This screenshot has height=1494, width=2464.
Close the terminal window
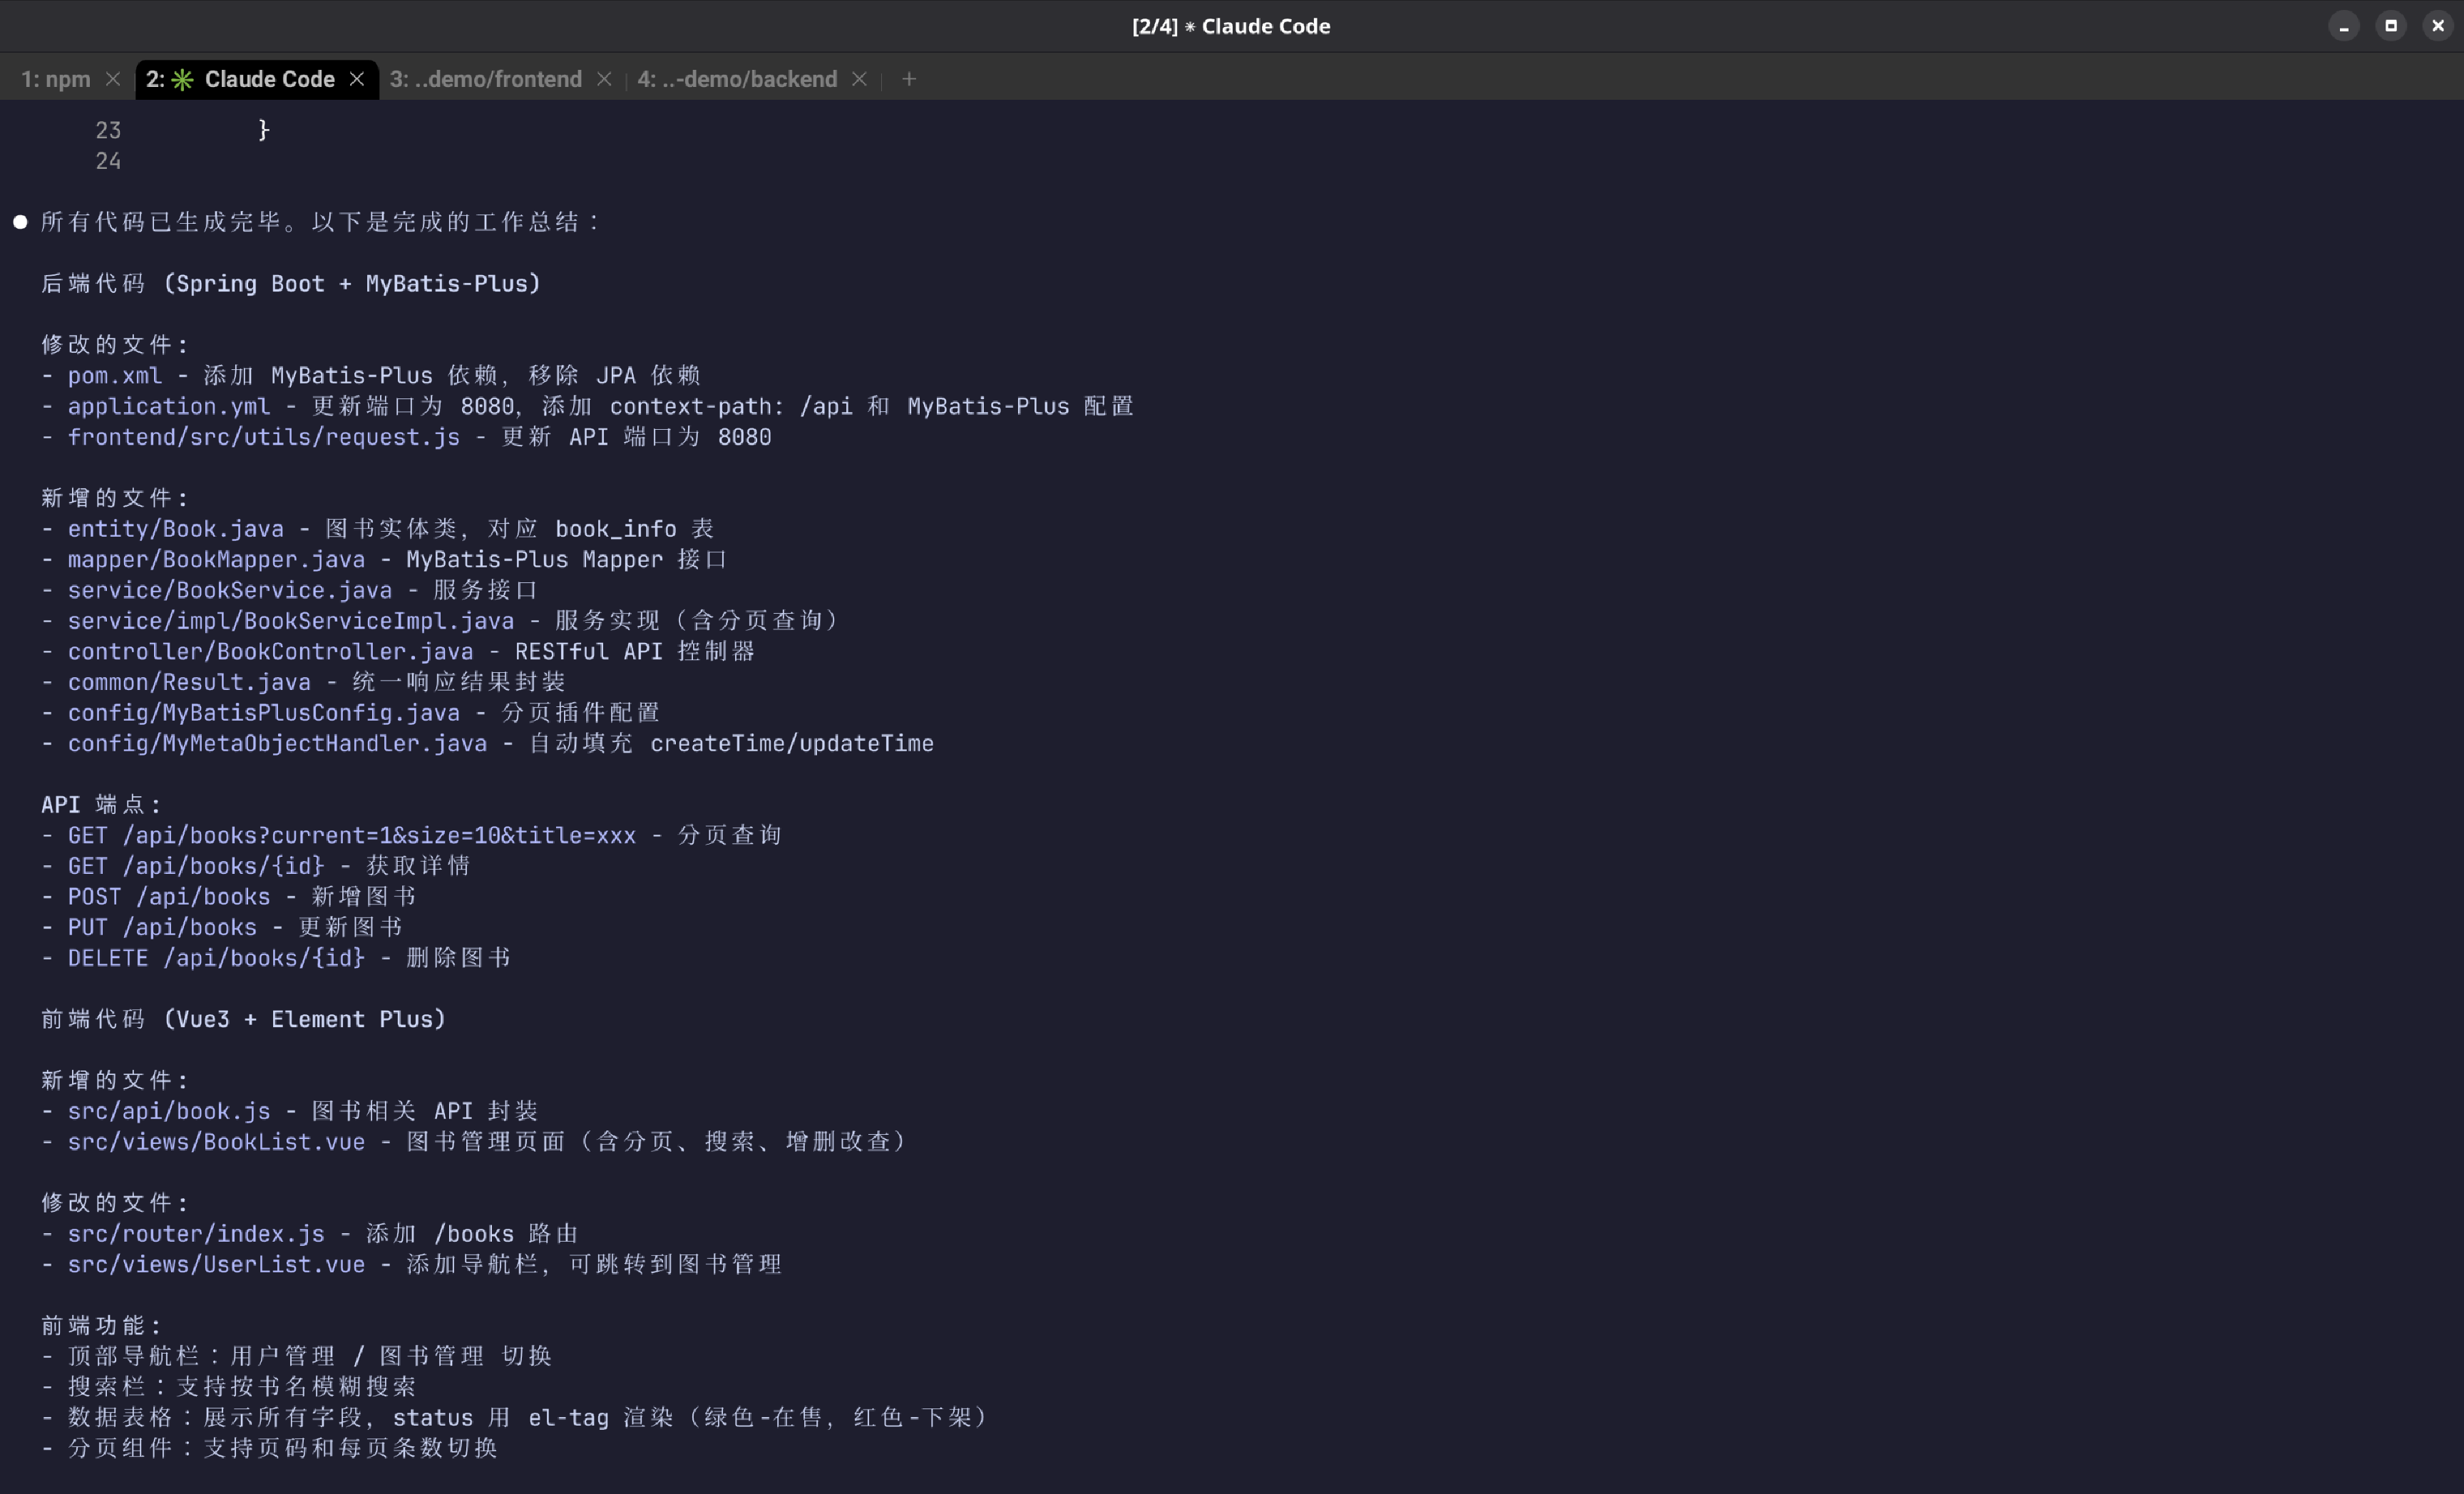2437,26
